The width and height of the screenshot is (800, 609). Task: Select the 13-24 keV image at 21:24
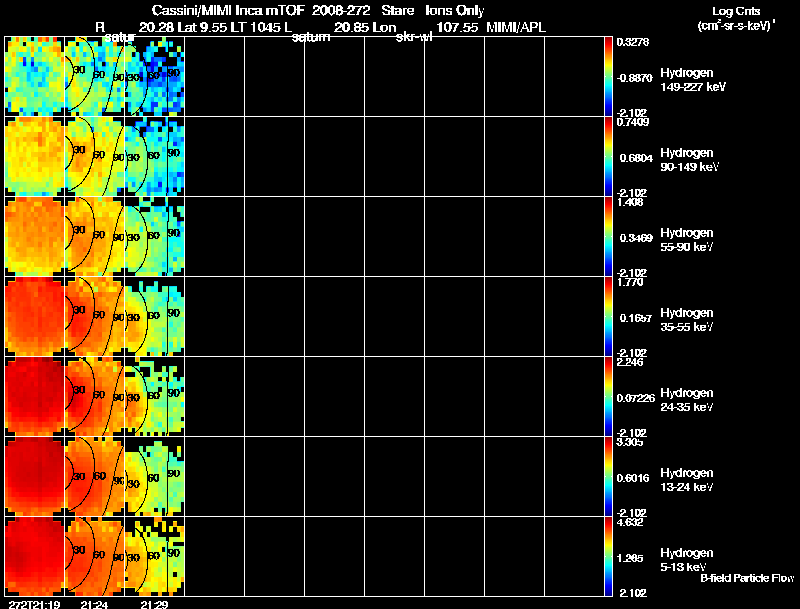click(x=94, y=476)
